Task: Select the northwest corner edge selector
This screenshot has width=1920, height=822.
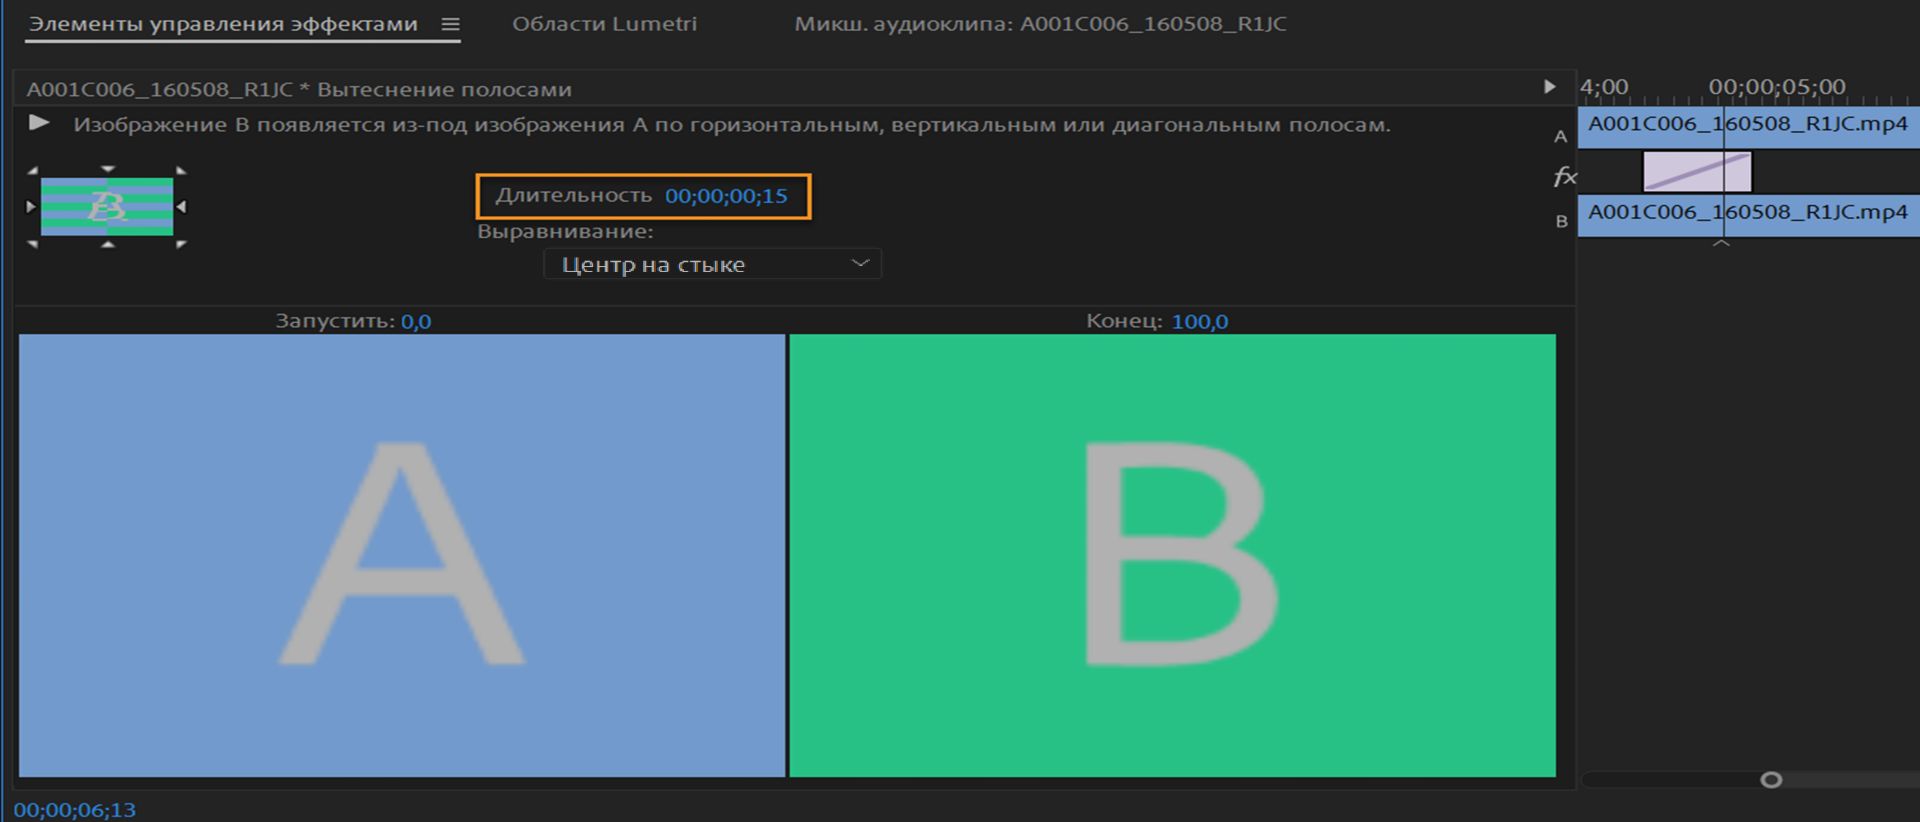Action: [33, 171]
